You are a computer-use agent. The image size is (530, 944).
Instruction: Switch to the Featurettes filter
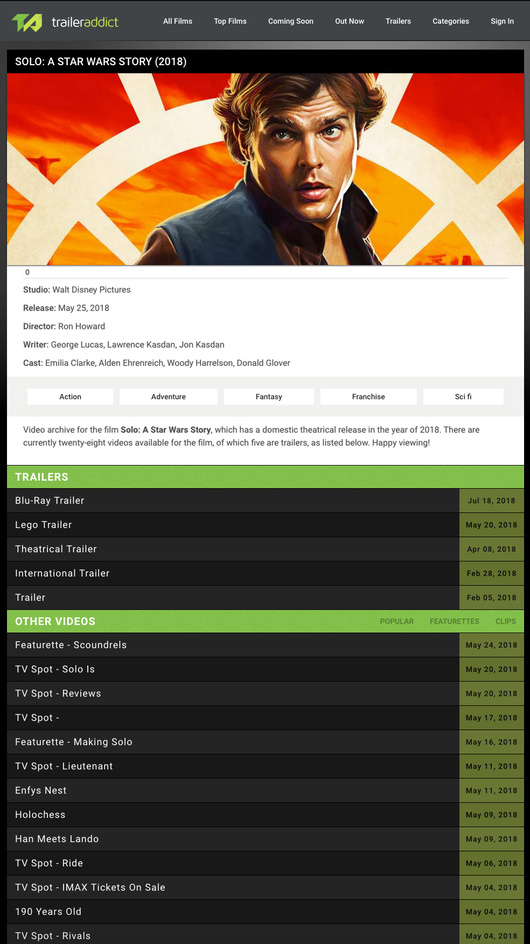[454, 621]
